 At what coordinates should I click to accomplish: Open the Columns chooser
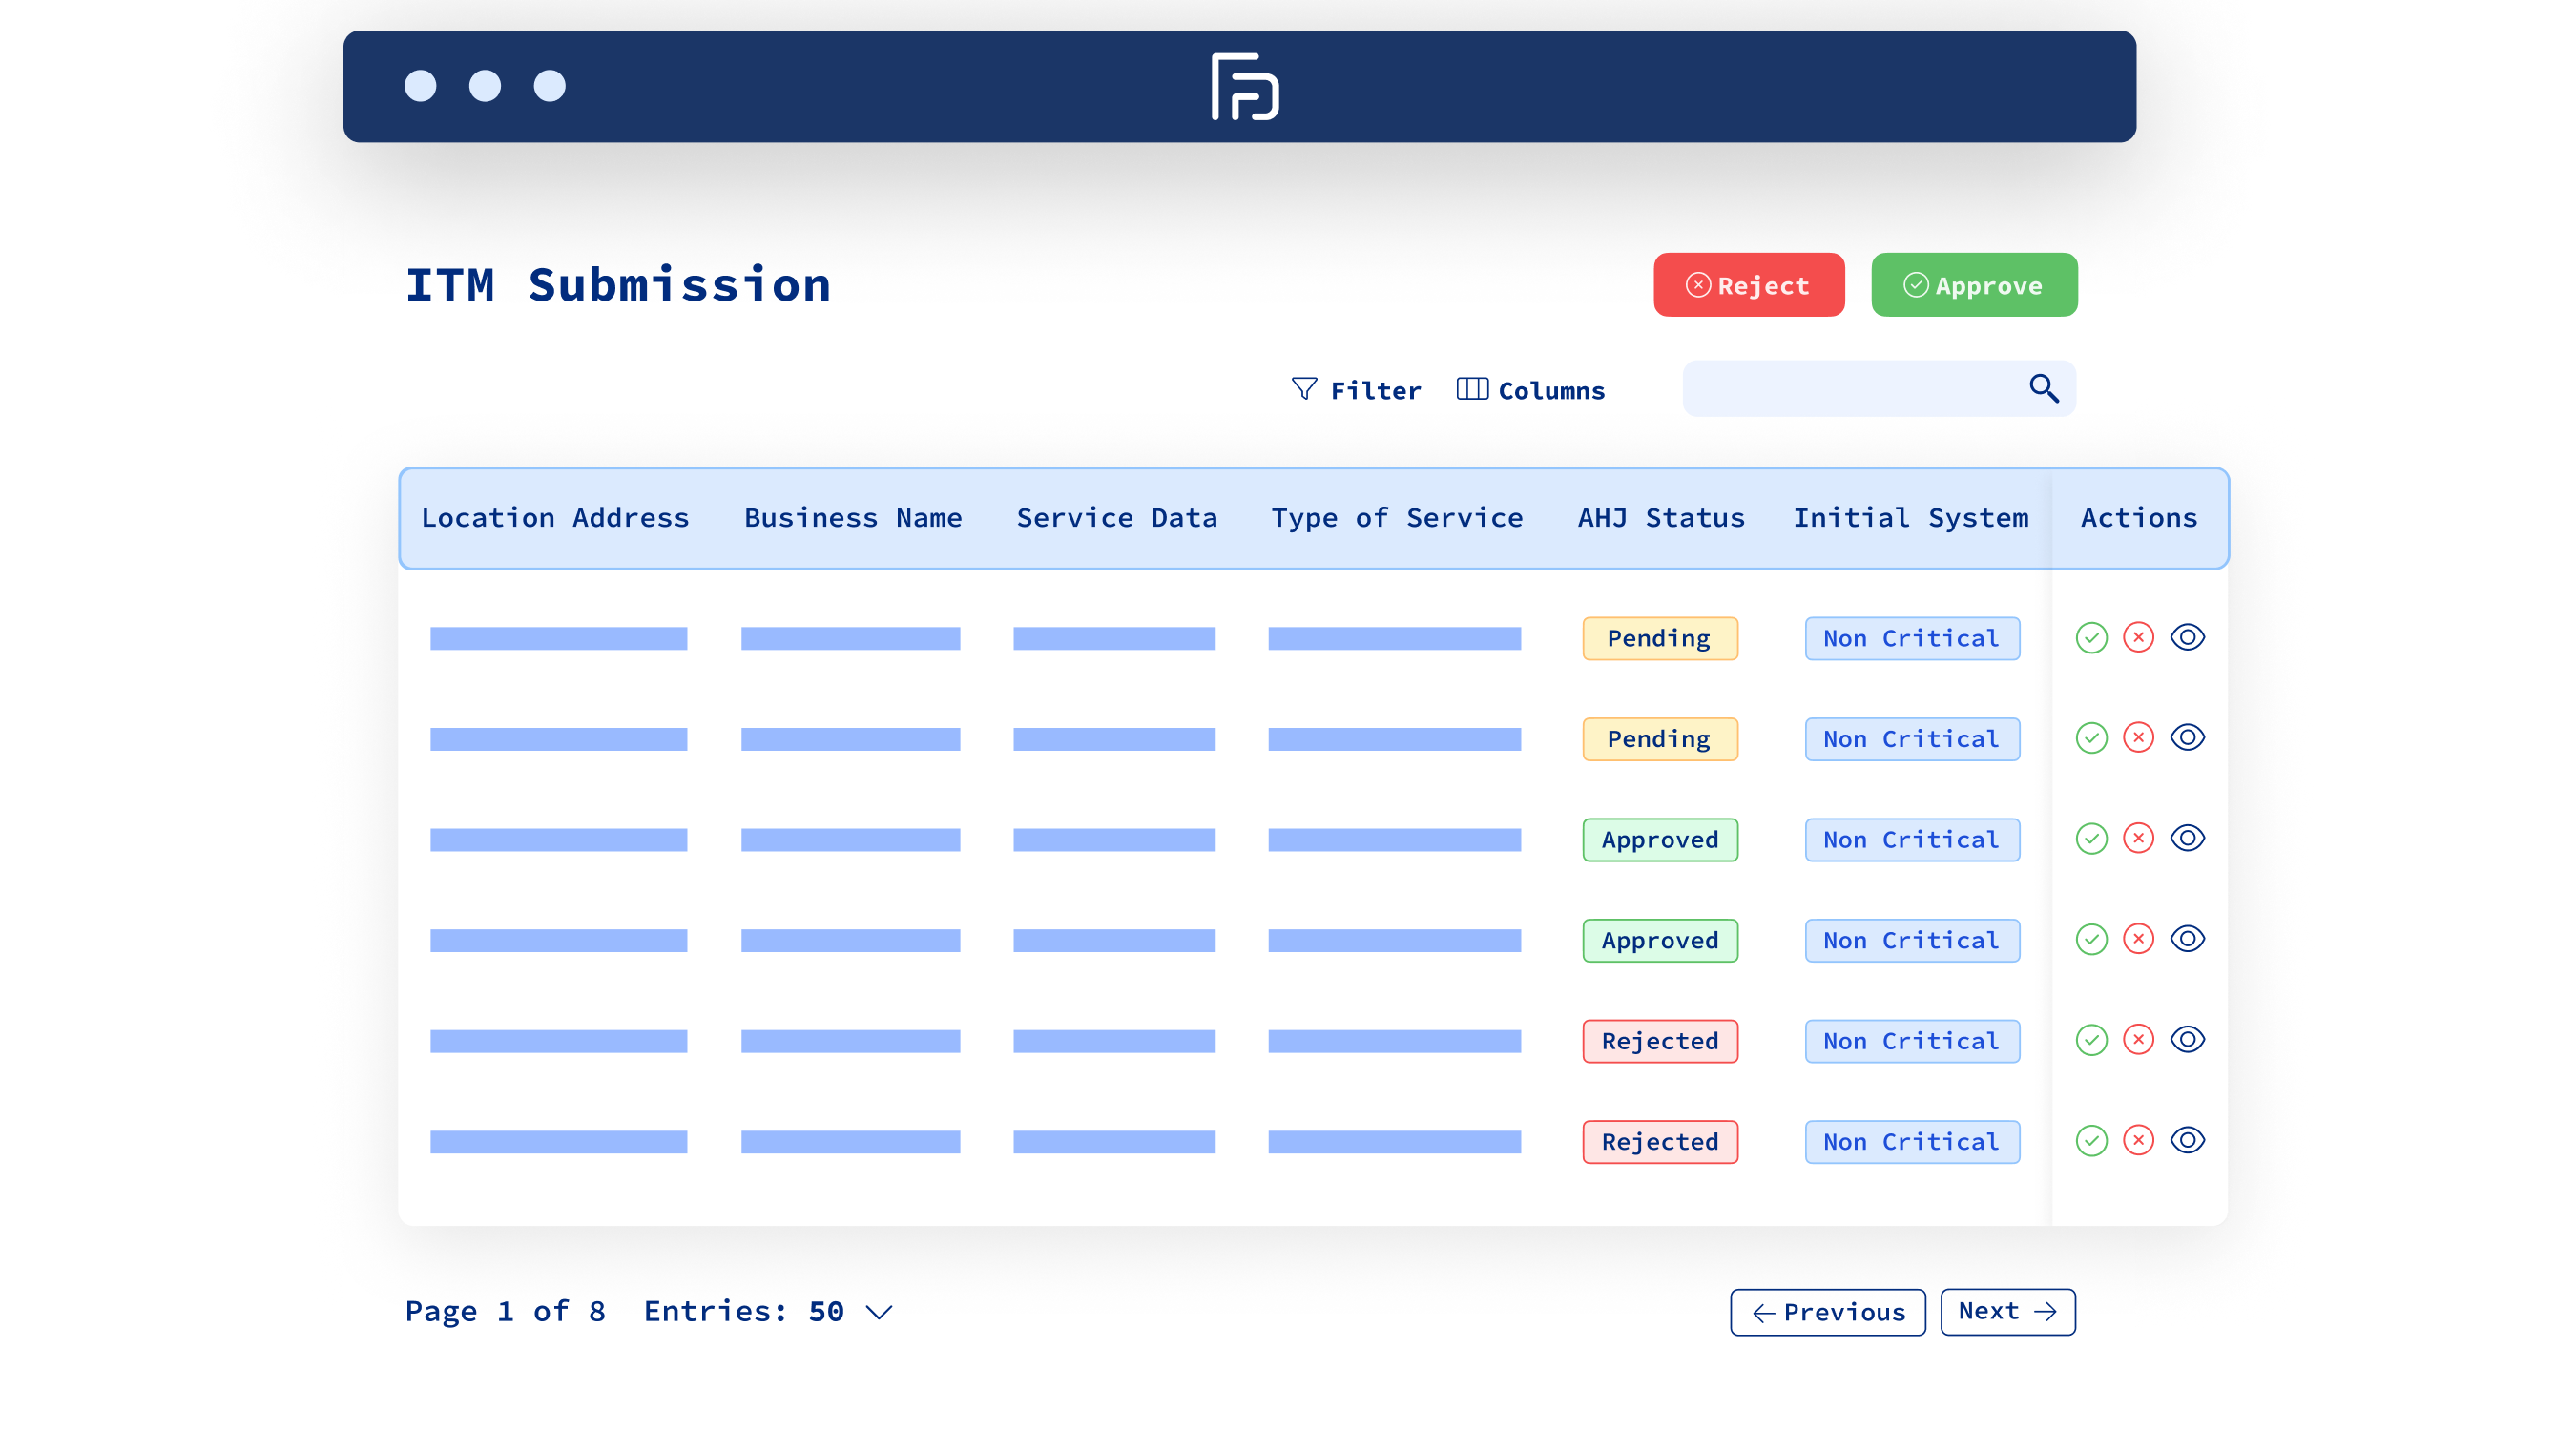(x=1530, y=390)
